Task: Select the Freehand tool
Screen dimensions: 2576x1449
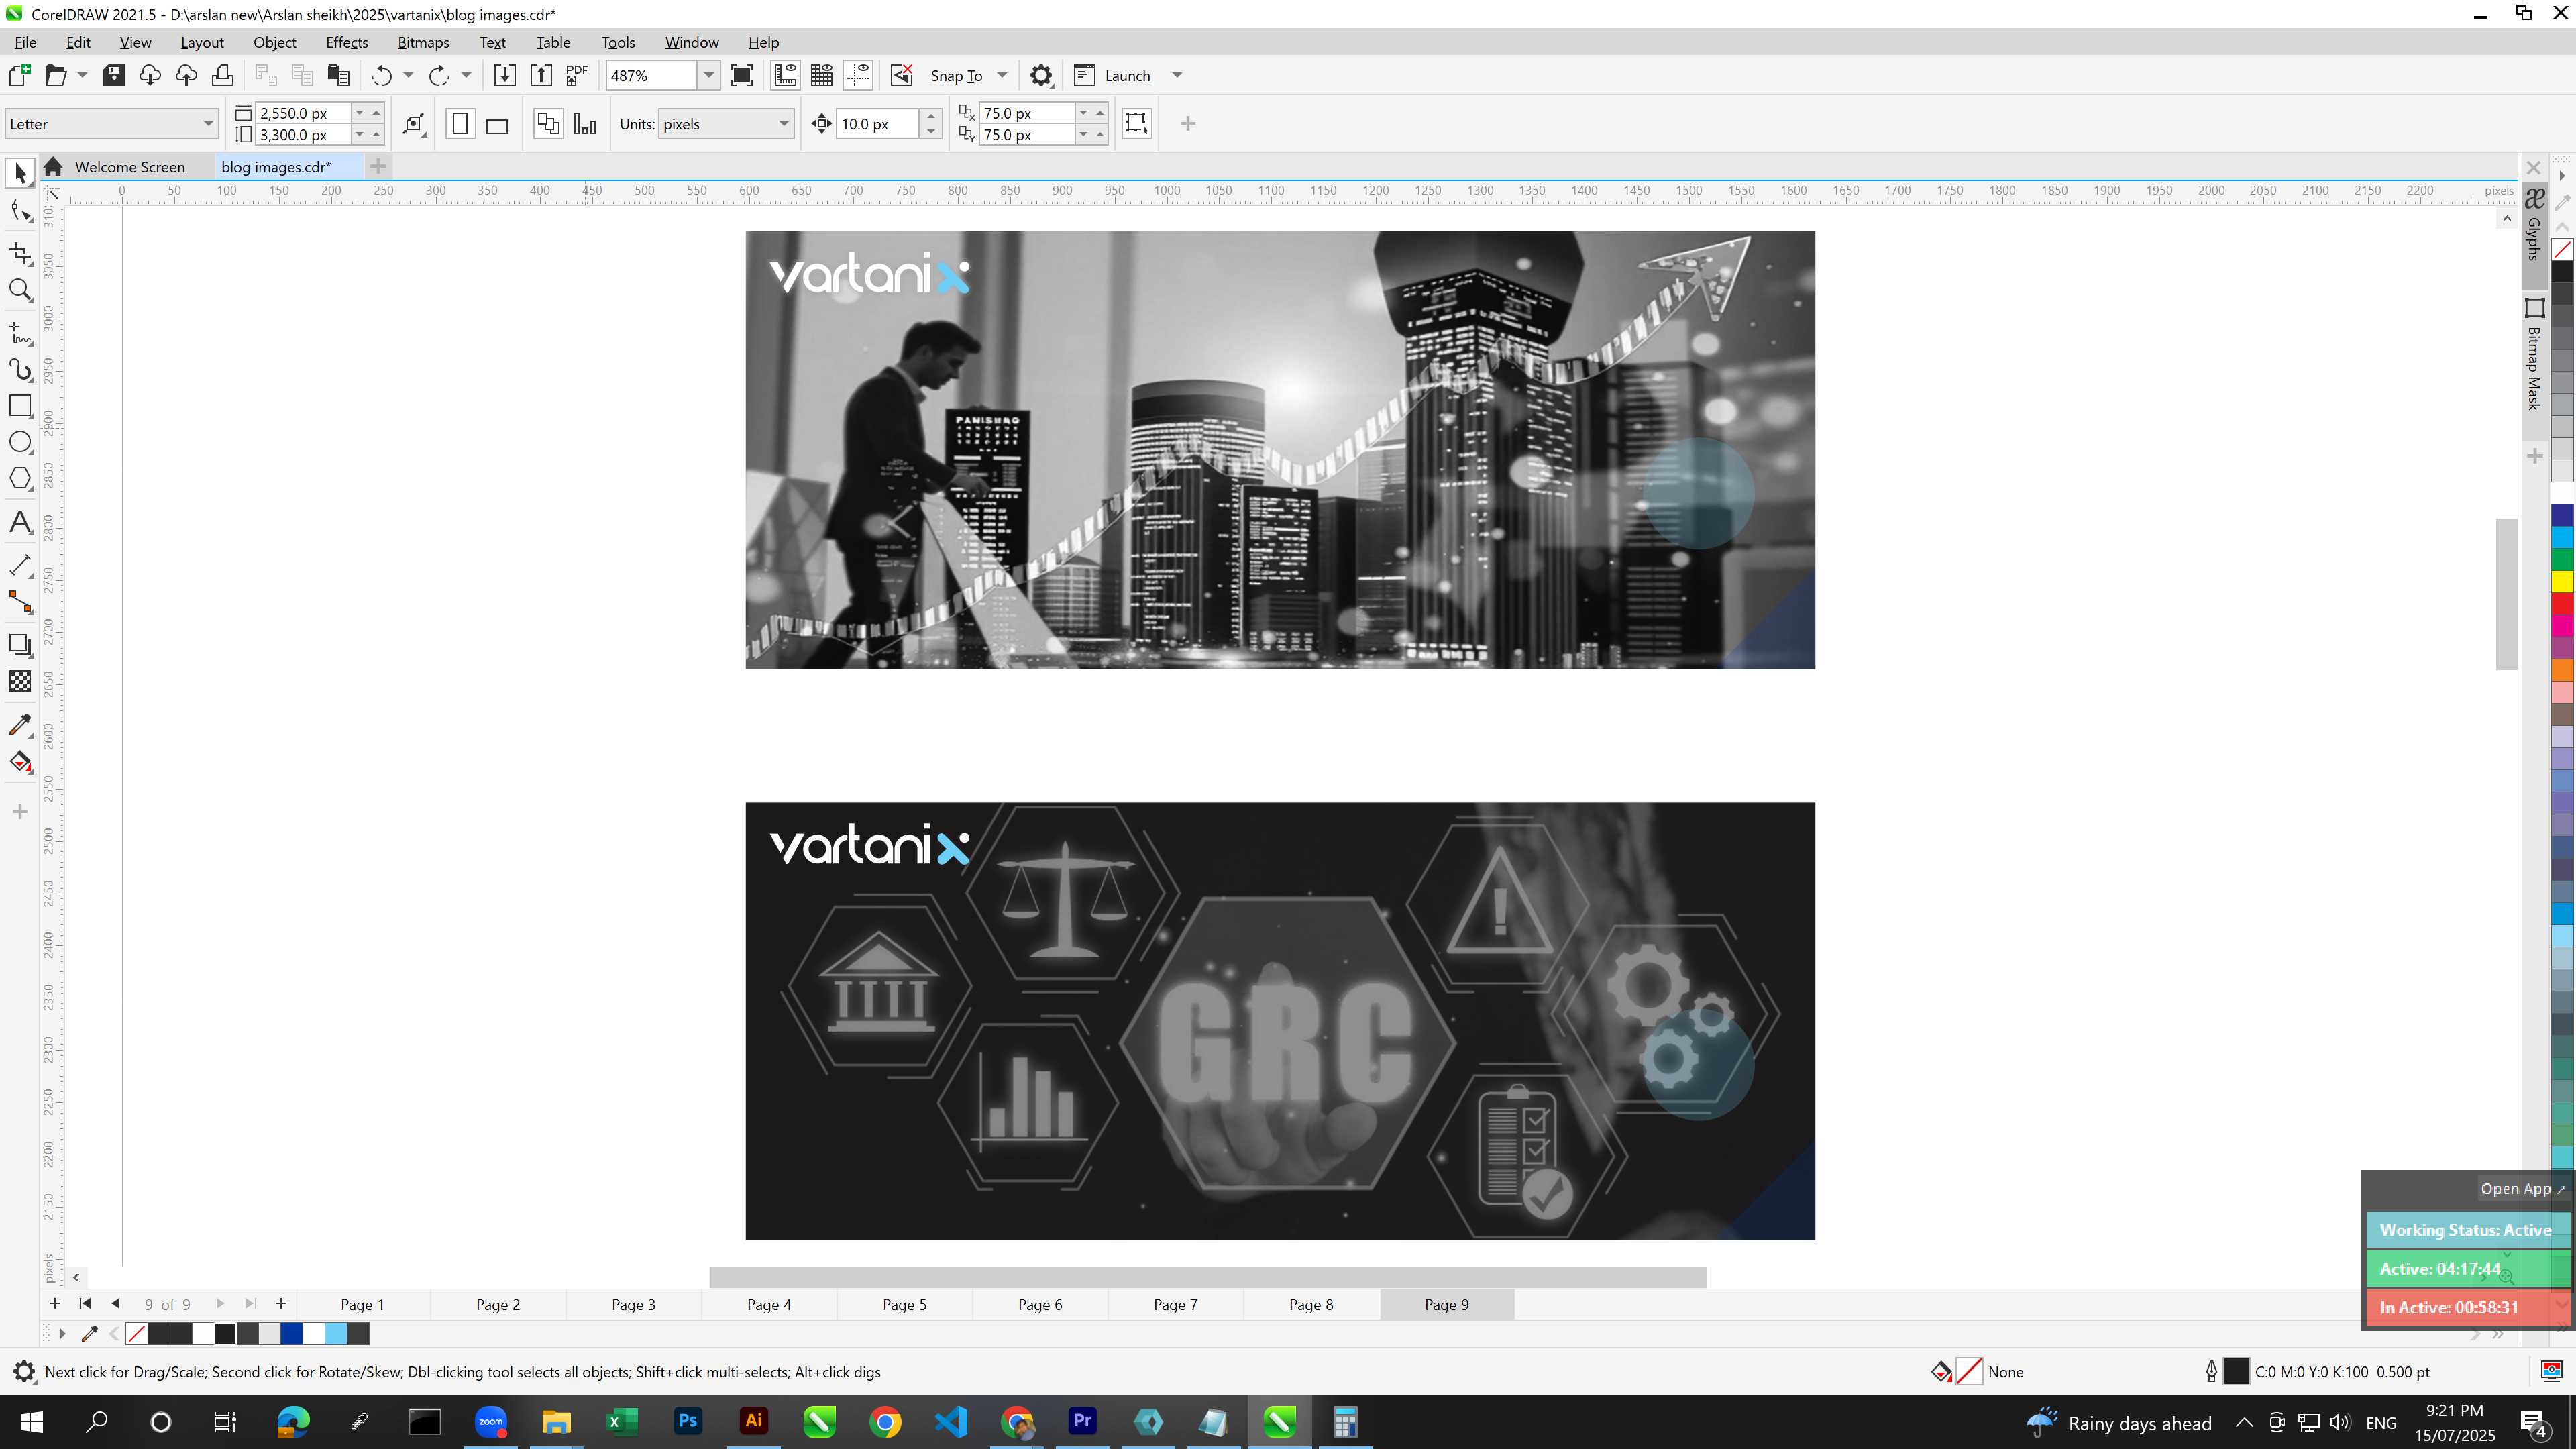Action: pyautogui.click(x=20, y=333)
